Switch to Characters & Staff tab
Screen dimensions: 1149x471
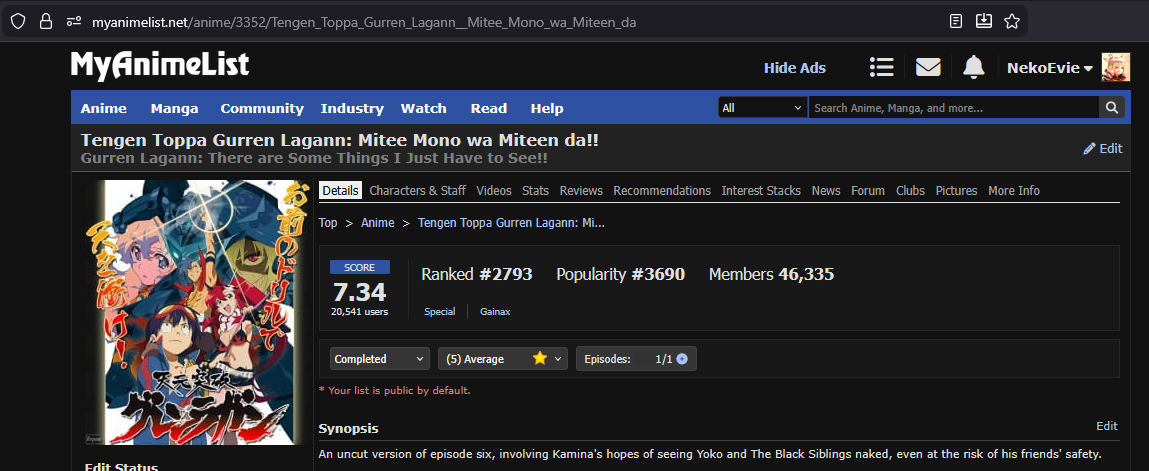[x=418, y=190]
